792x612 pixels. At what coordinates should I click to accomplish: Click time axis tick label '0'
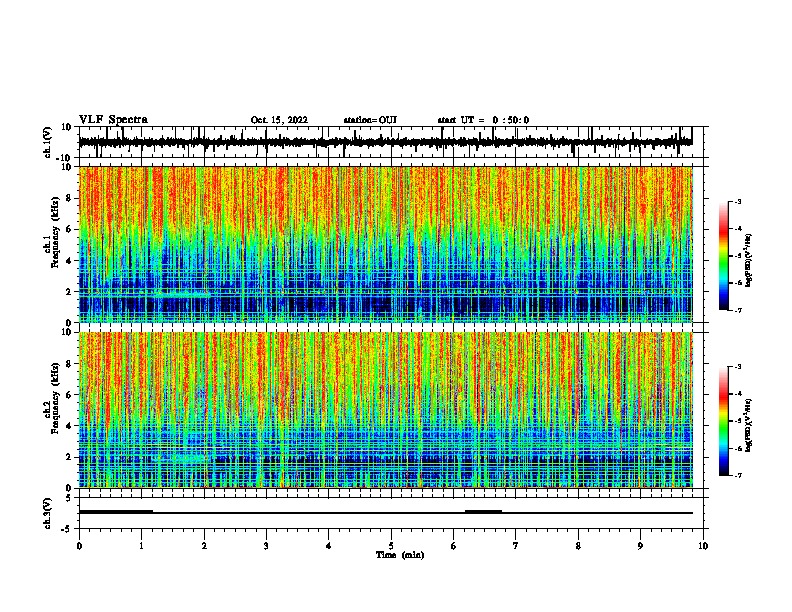(79, 546)
